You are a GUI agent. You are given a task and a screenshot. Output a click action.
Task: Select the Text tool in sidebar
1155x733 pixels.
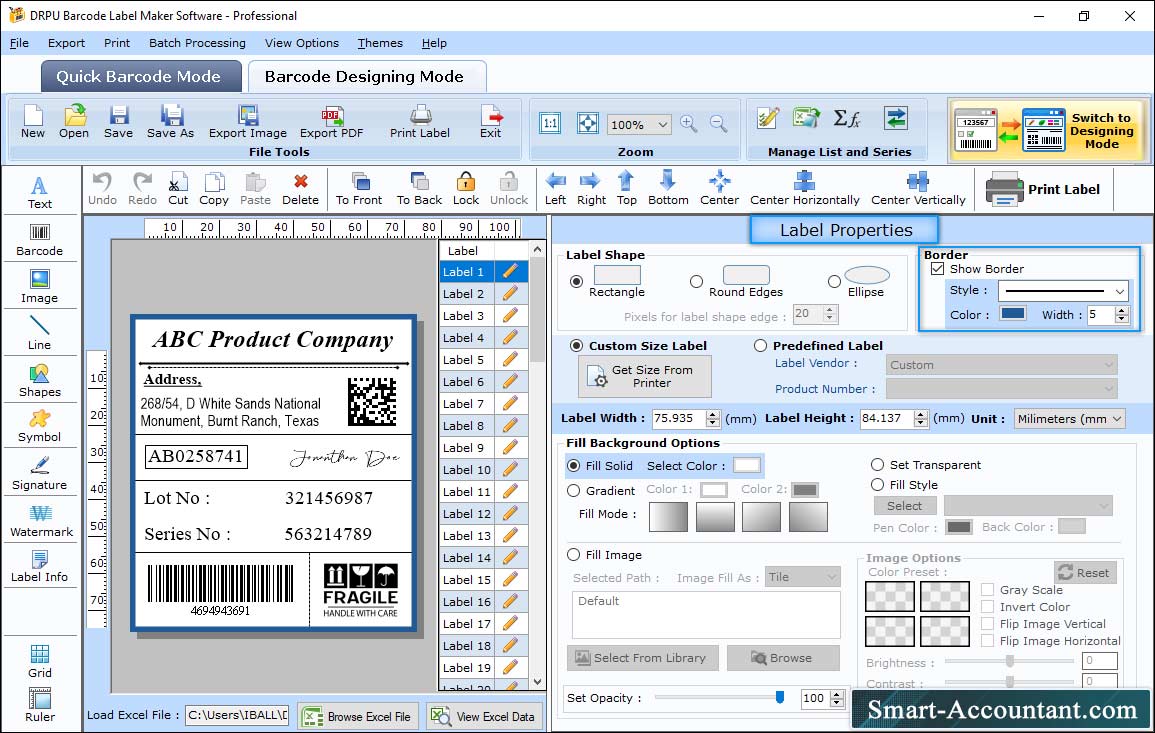pyautogui.click(x=40, y=193)
